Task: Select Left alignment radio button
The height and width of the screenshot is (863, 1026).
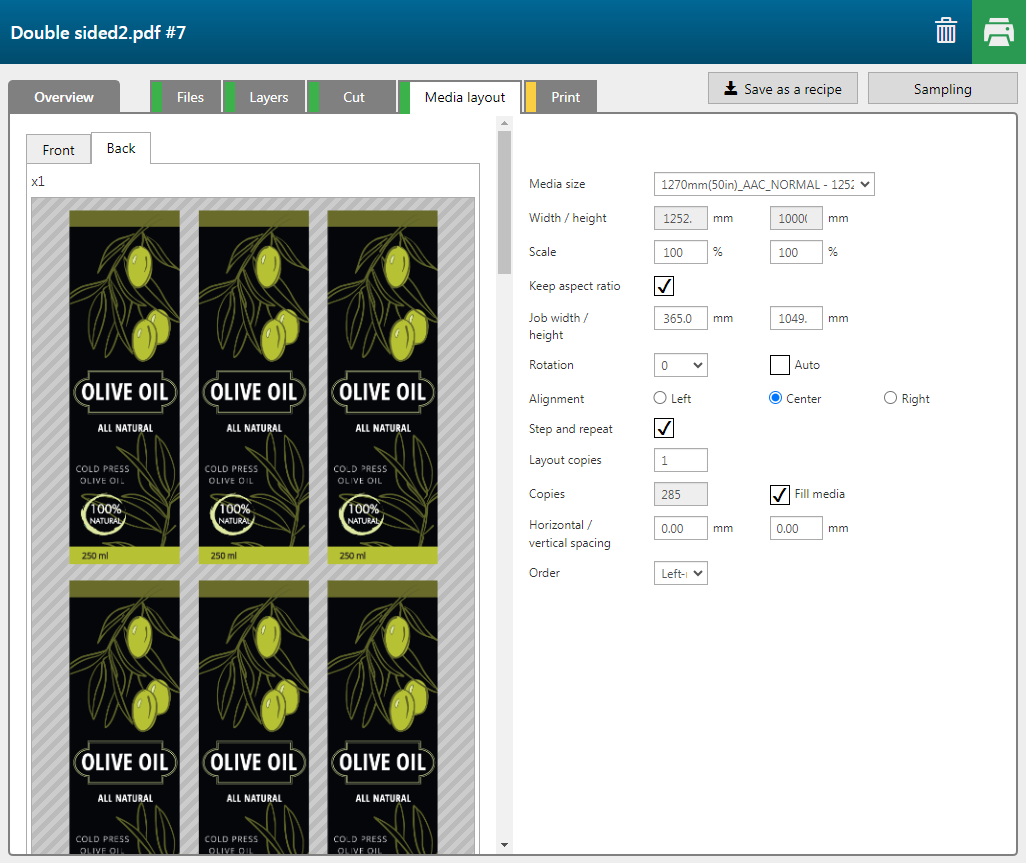Action: (660, 398)
